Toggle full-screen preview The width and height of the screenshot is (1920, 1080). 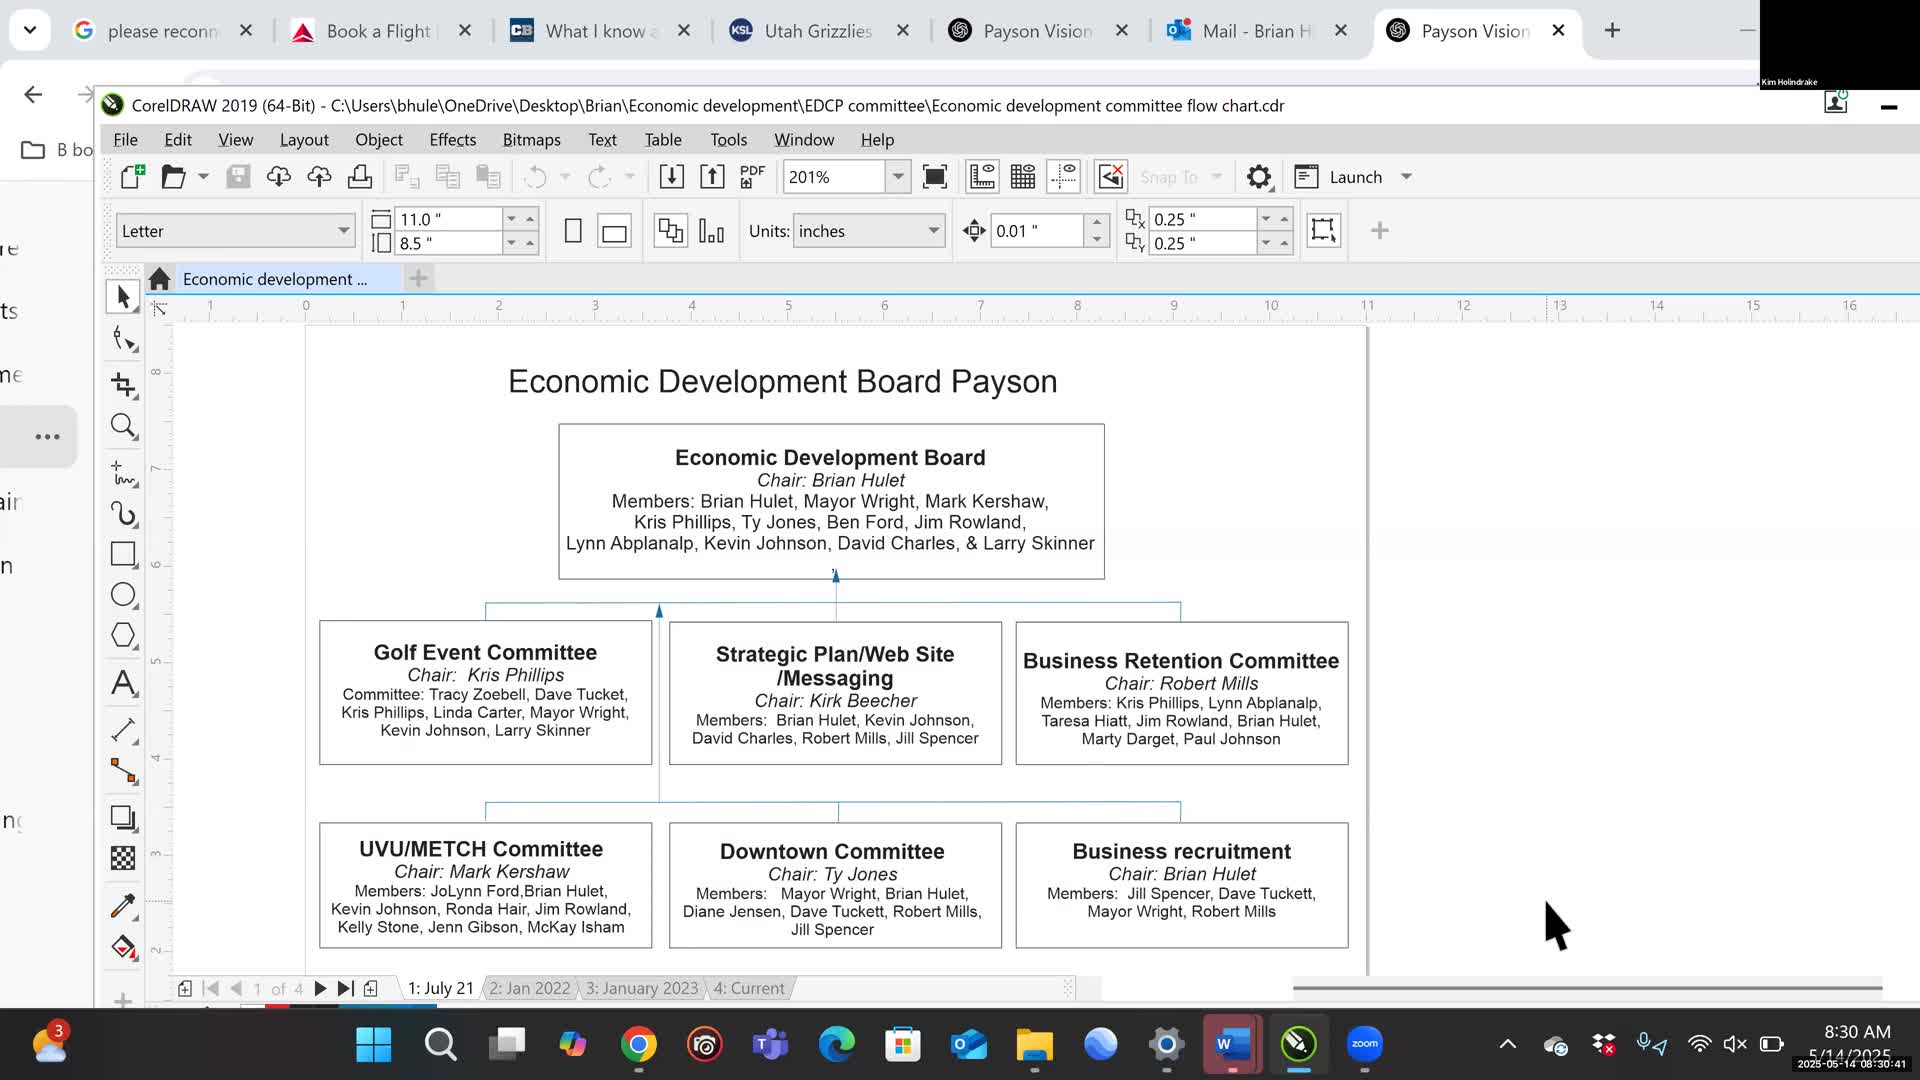tap(935, 177)
